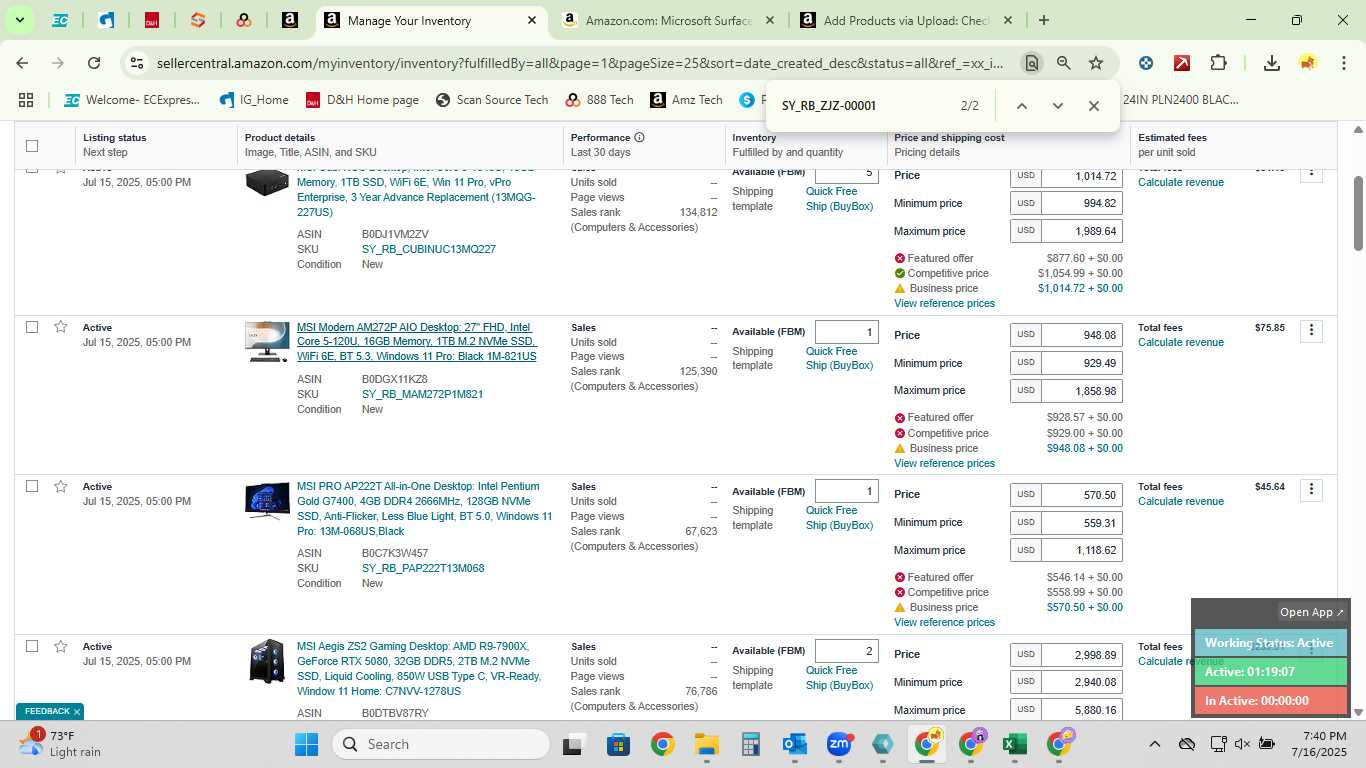Click the page vertical scrollbar thumb
Image resolution: width=1366 pixels, height=768 pixels.
point(1358,213)
